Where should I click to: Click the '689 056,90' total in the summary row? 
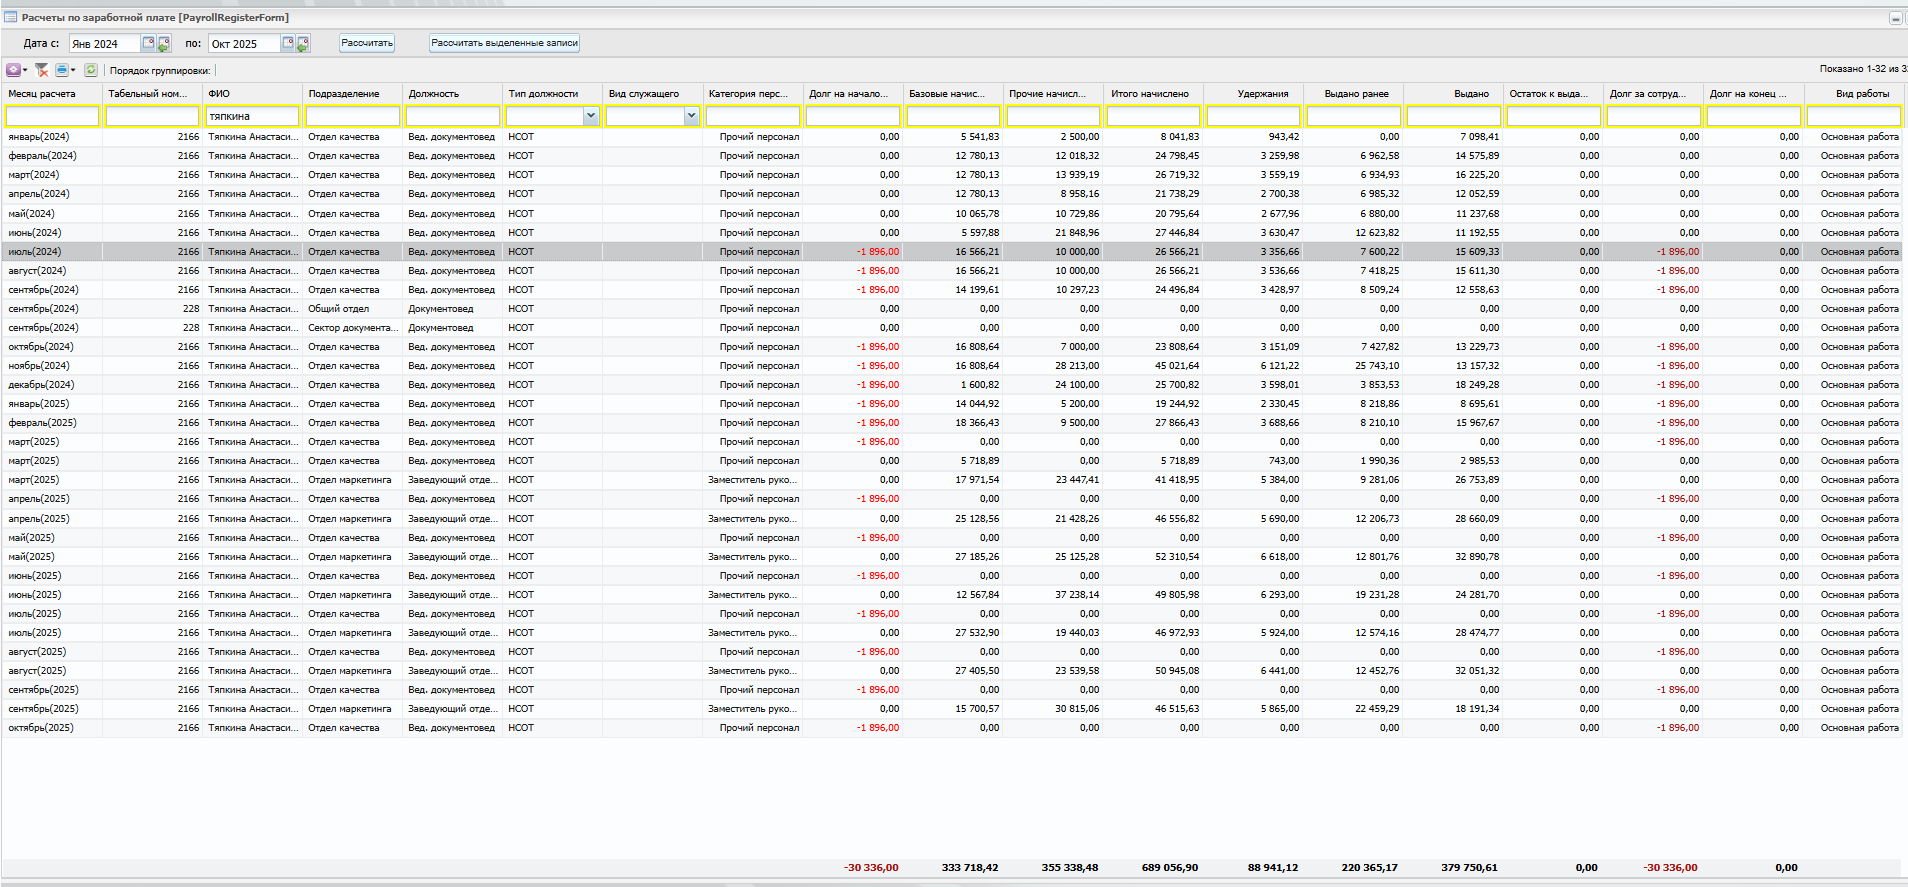pyautogui.click(x=1169, y=868)
